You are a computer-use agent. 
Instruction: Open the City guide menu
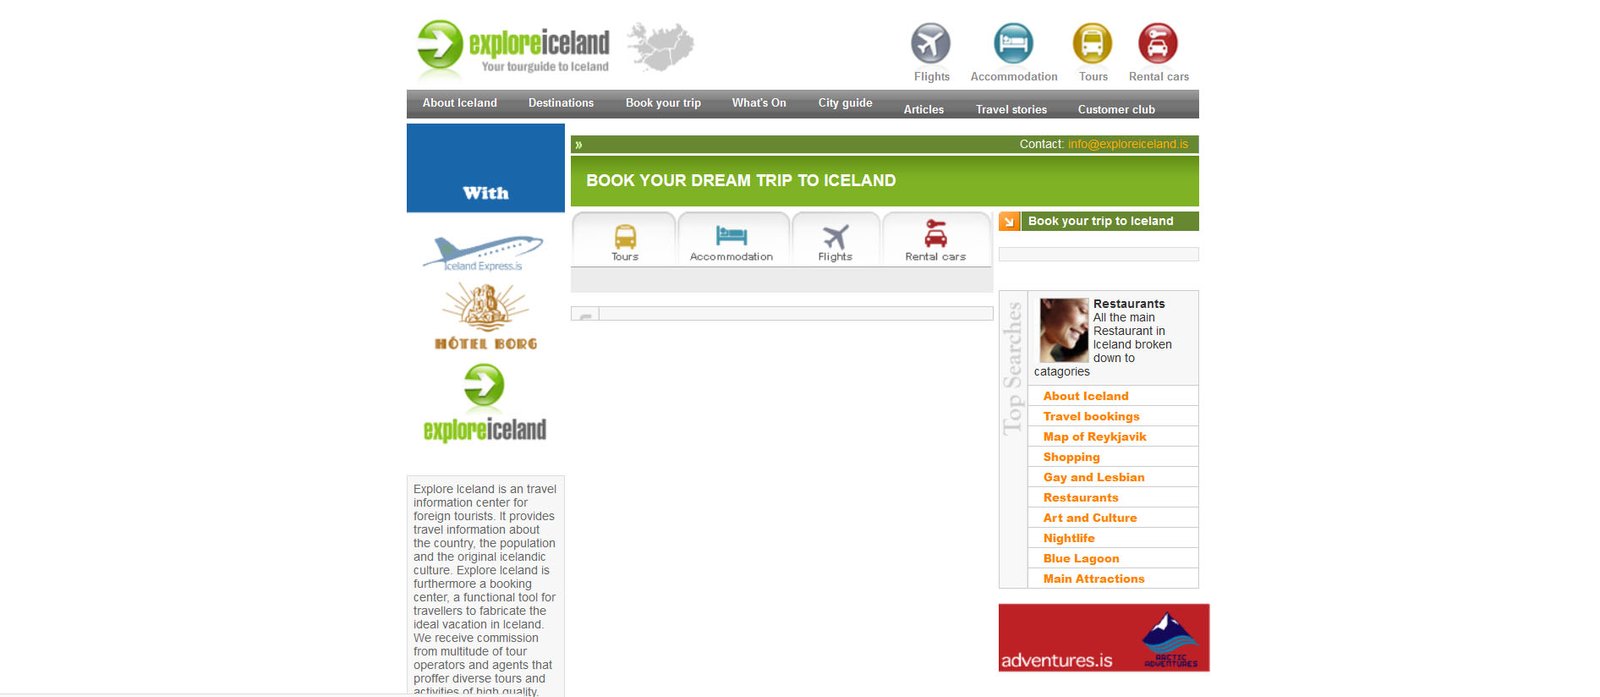(x=845, y=103)
